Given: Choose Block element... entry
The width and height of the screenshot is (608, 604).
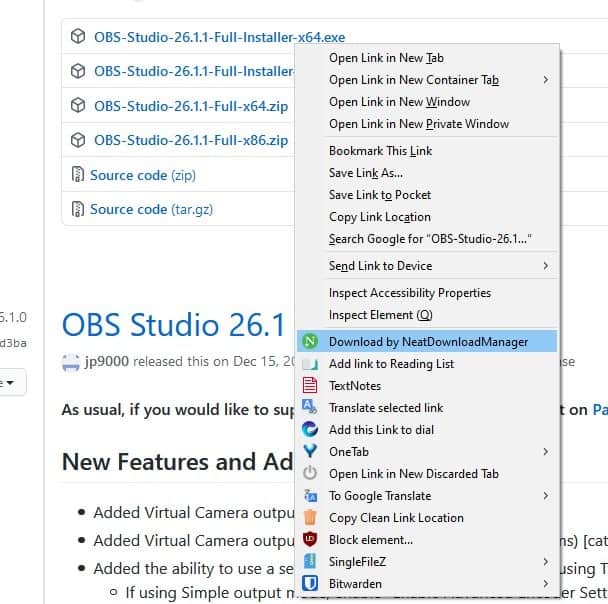Looking at the screenshot, I should 427,539.
